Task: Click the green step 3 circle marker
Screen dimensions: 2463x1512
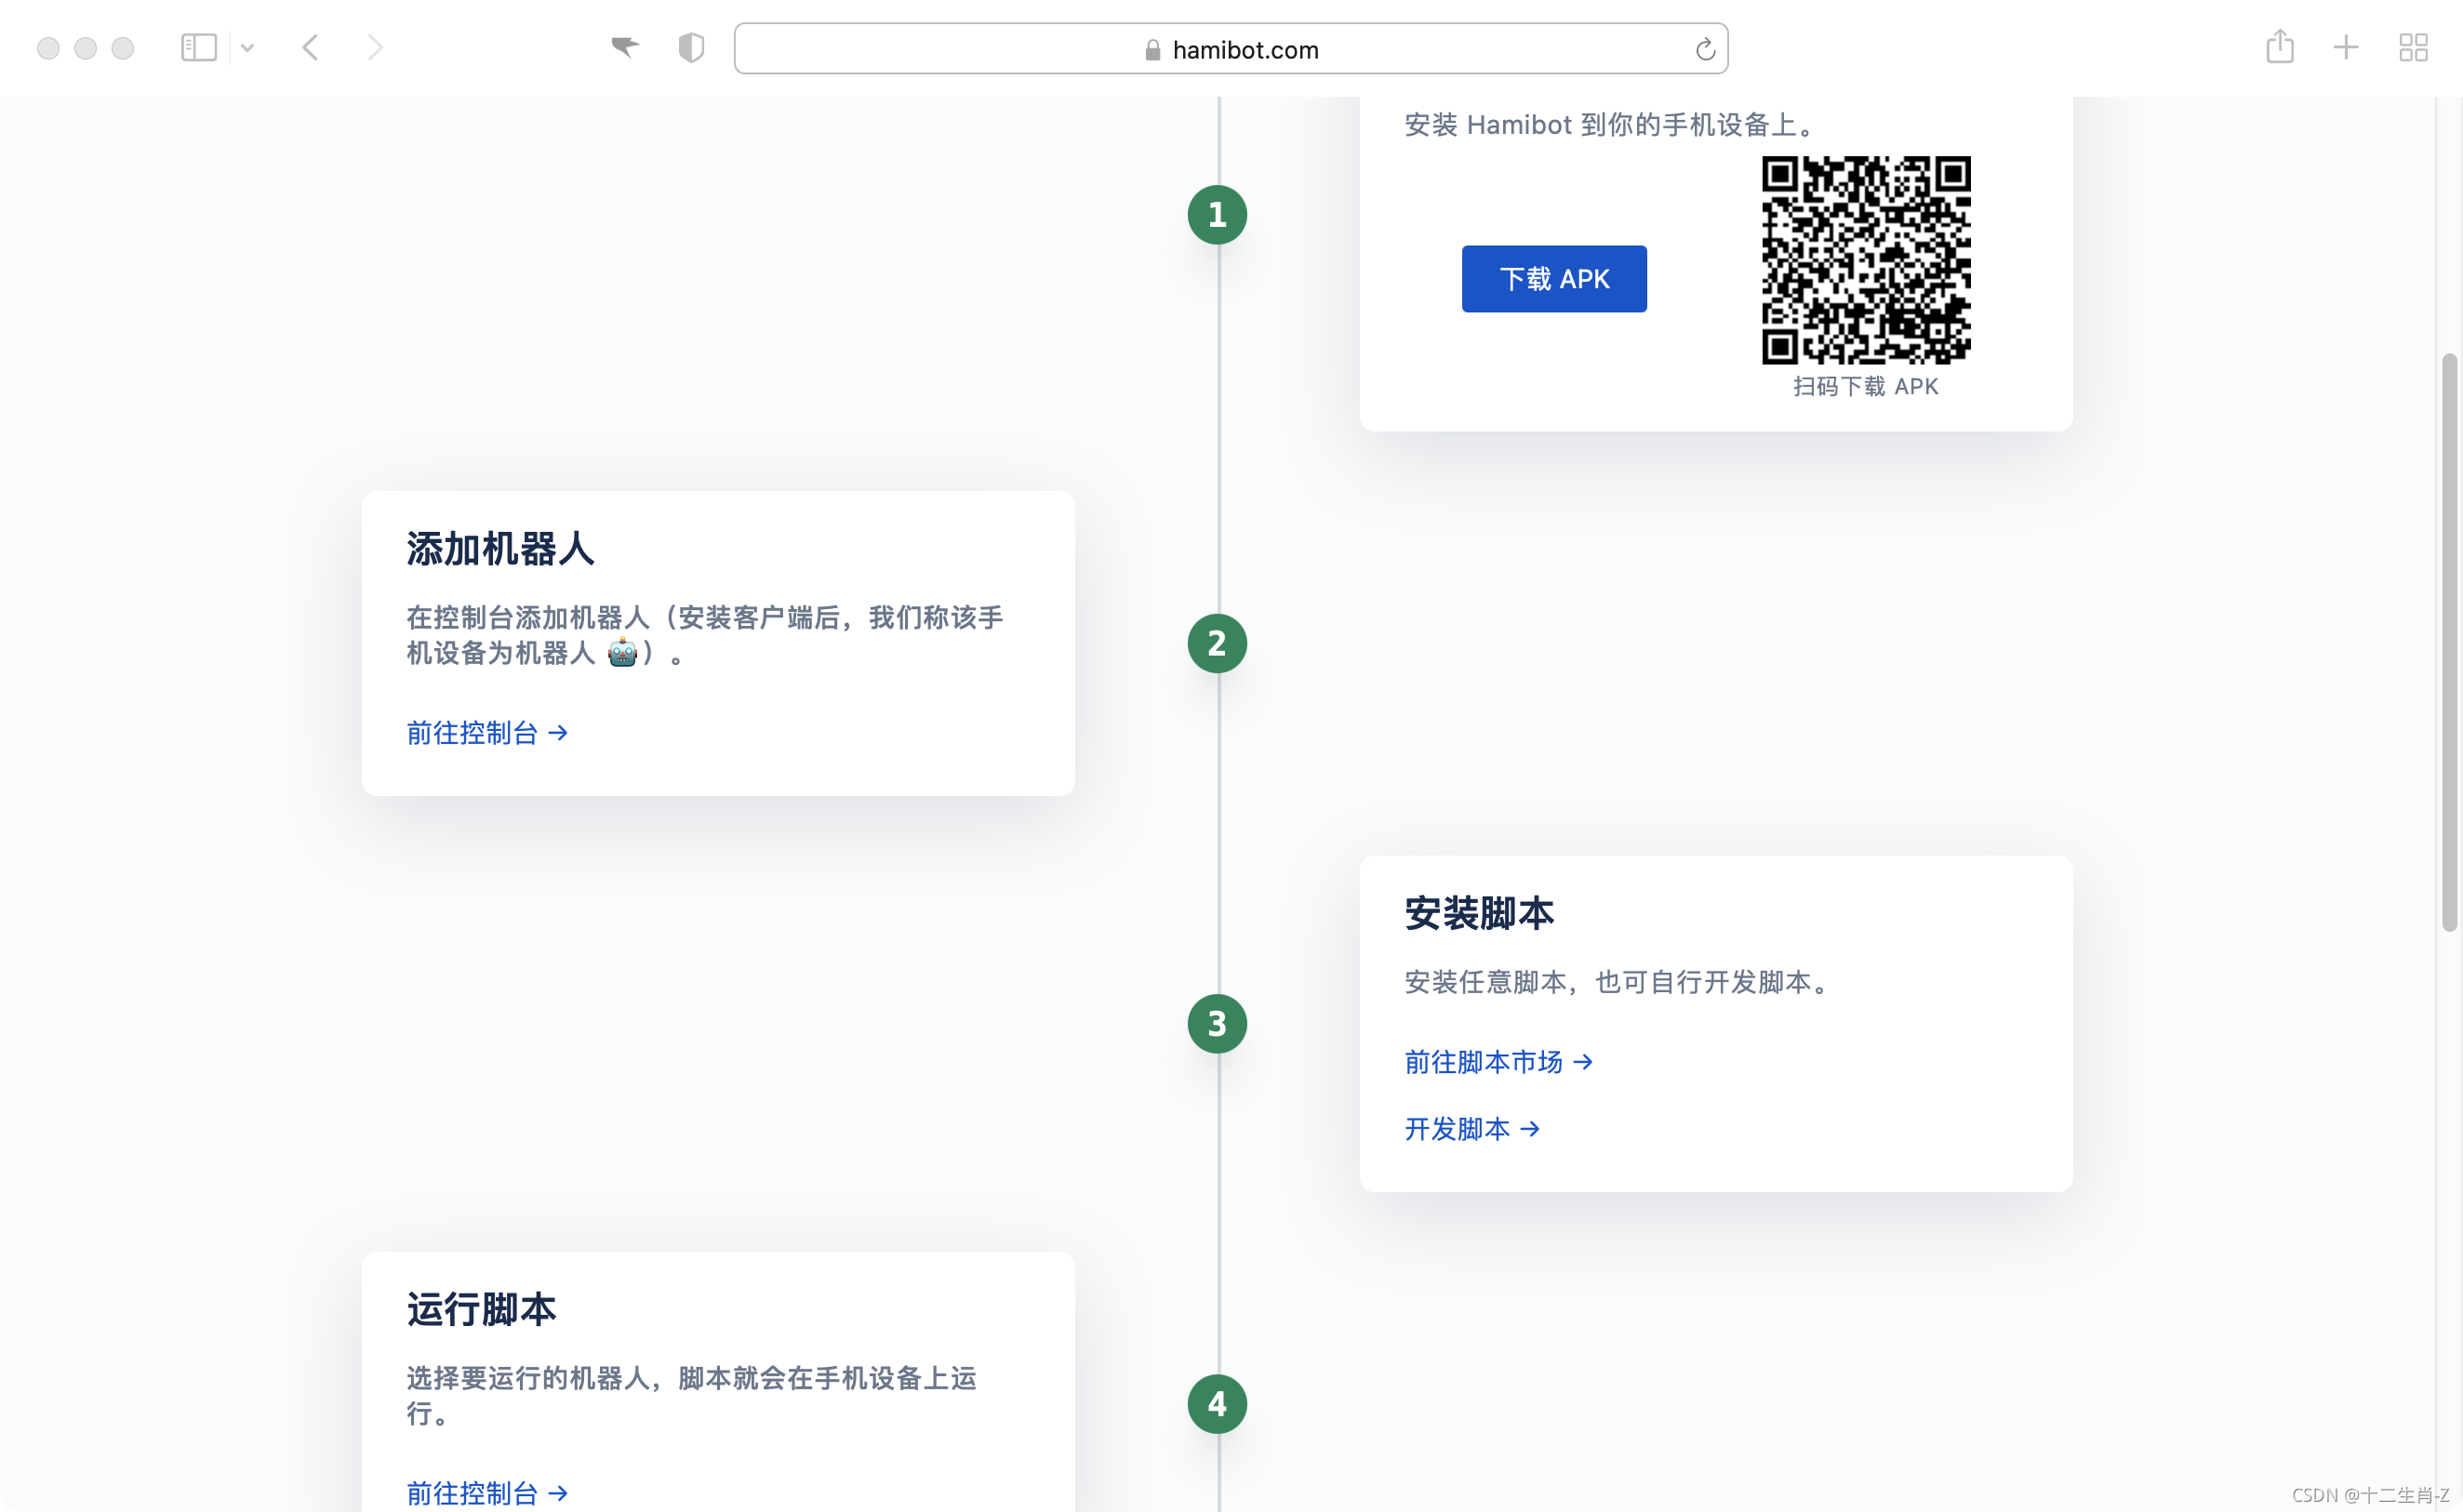Action: tap(1217, 1023)
